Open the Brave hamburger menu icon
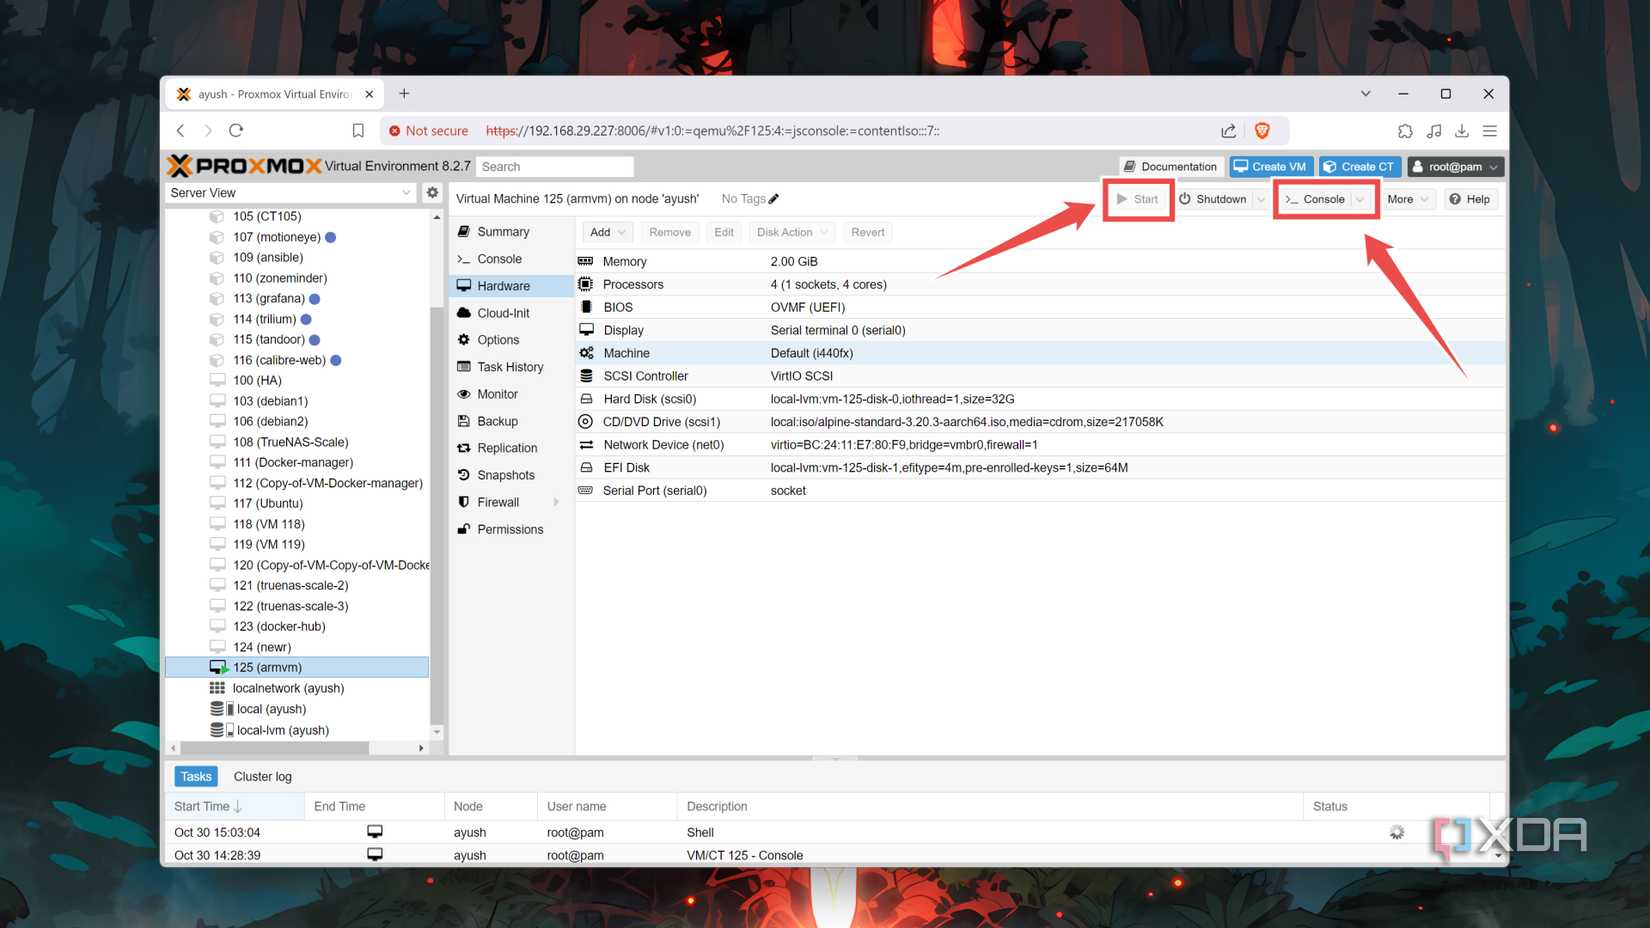Viewport: 1650px width, 928px height. click(x=1490, y=131)
